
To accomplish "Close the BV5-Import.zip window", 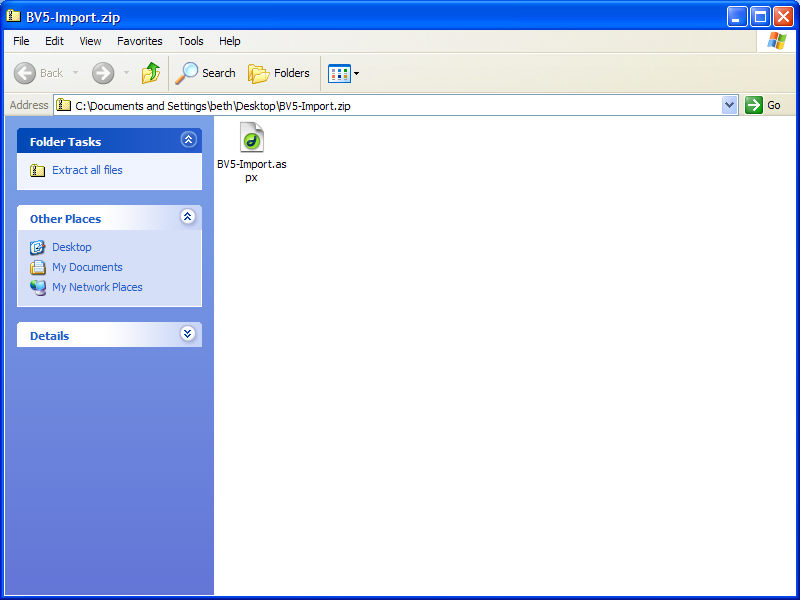I will click(x=783, y=17).
